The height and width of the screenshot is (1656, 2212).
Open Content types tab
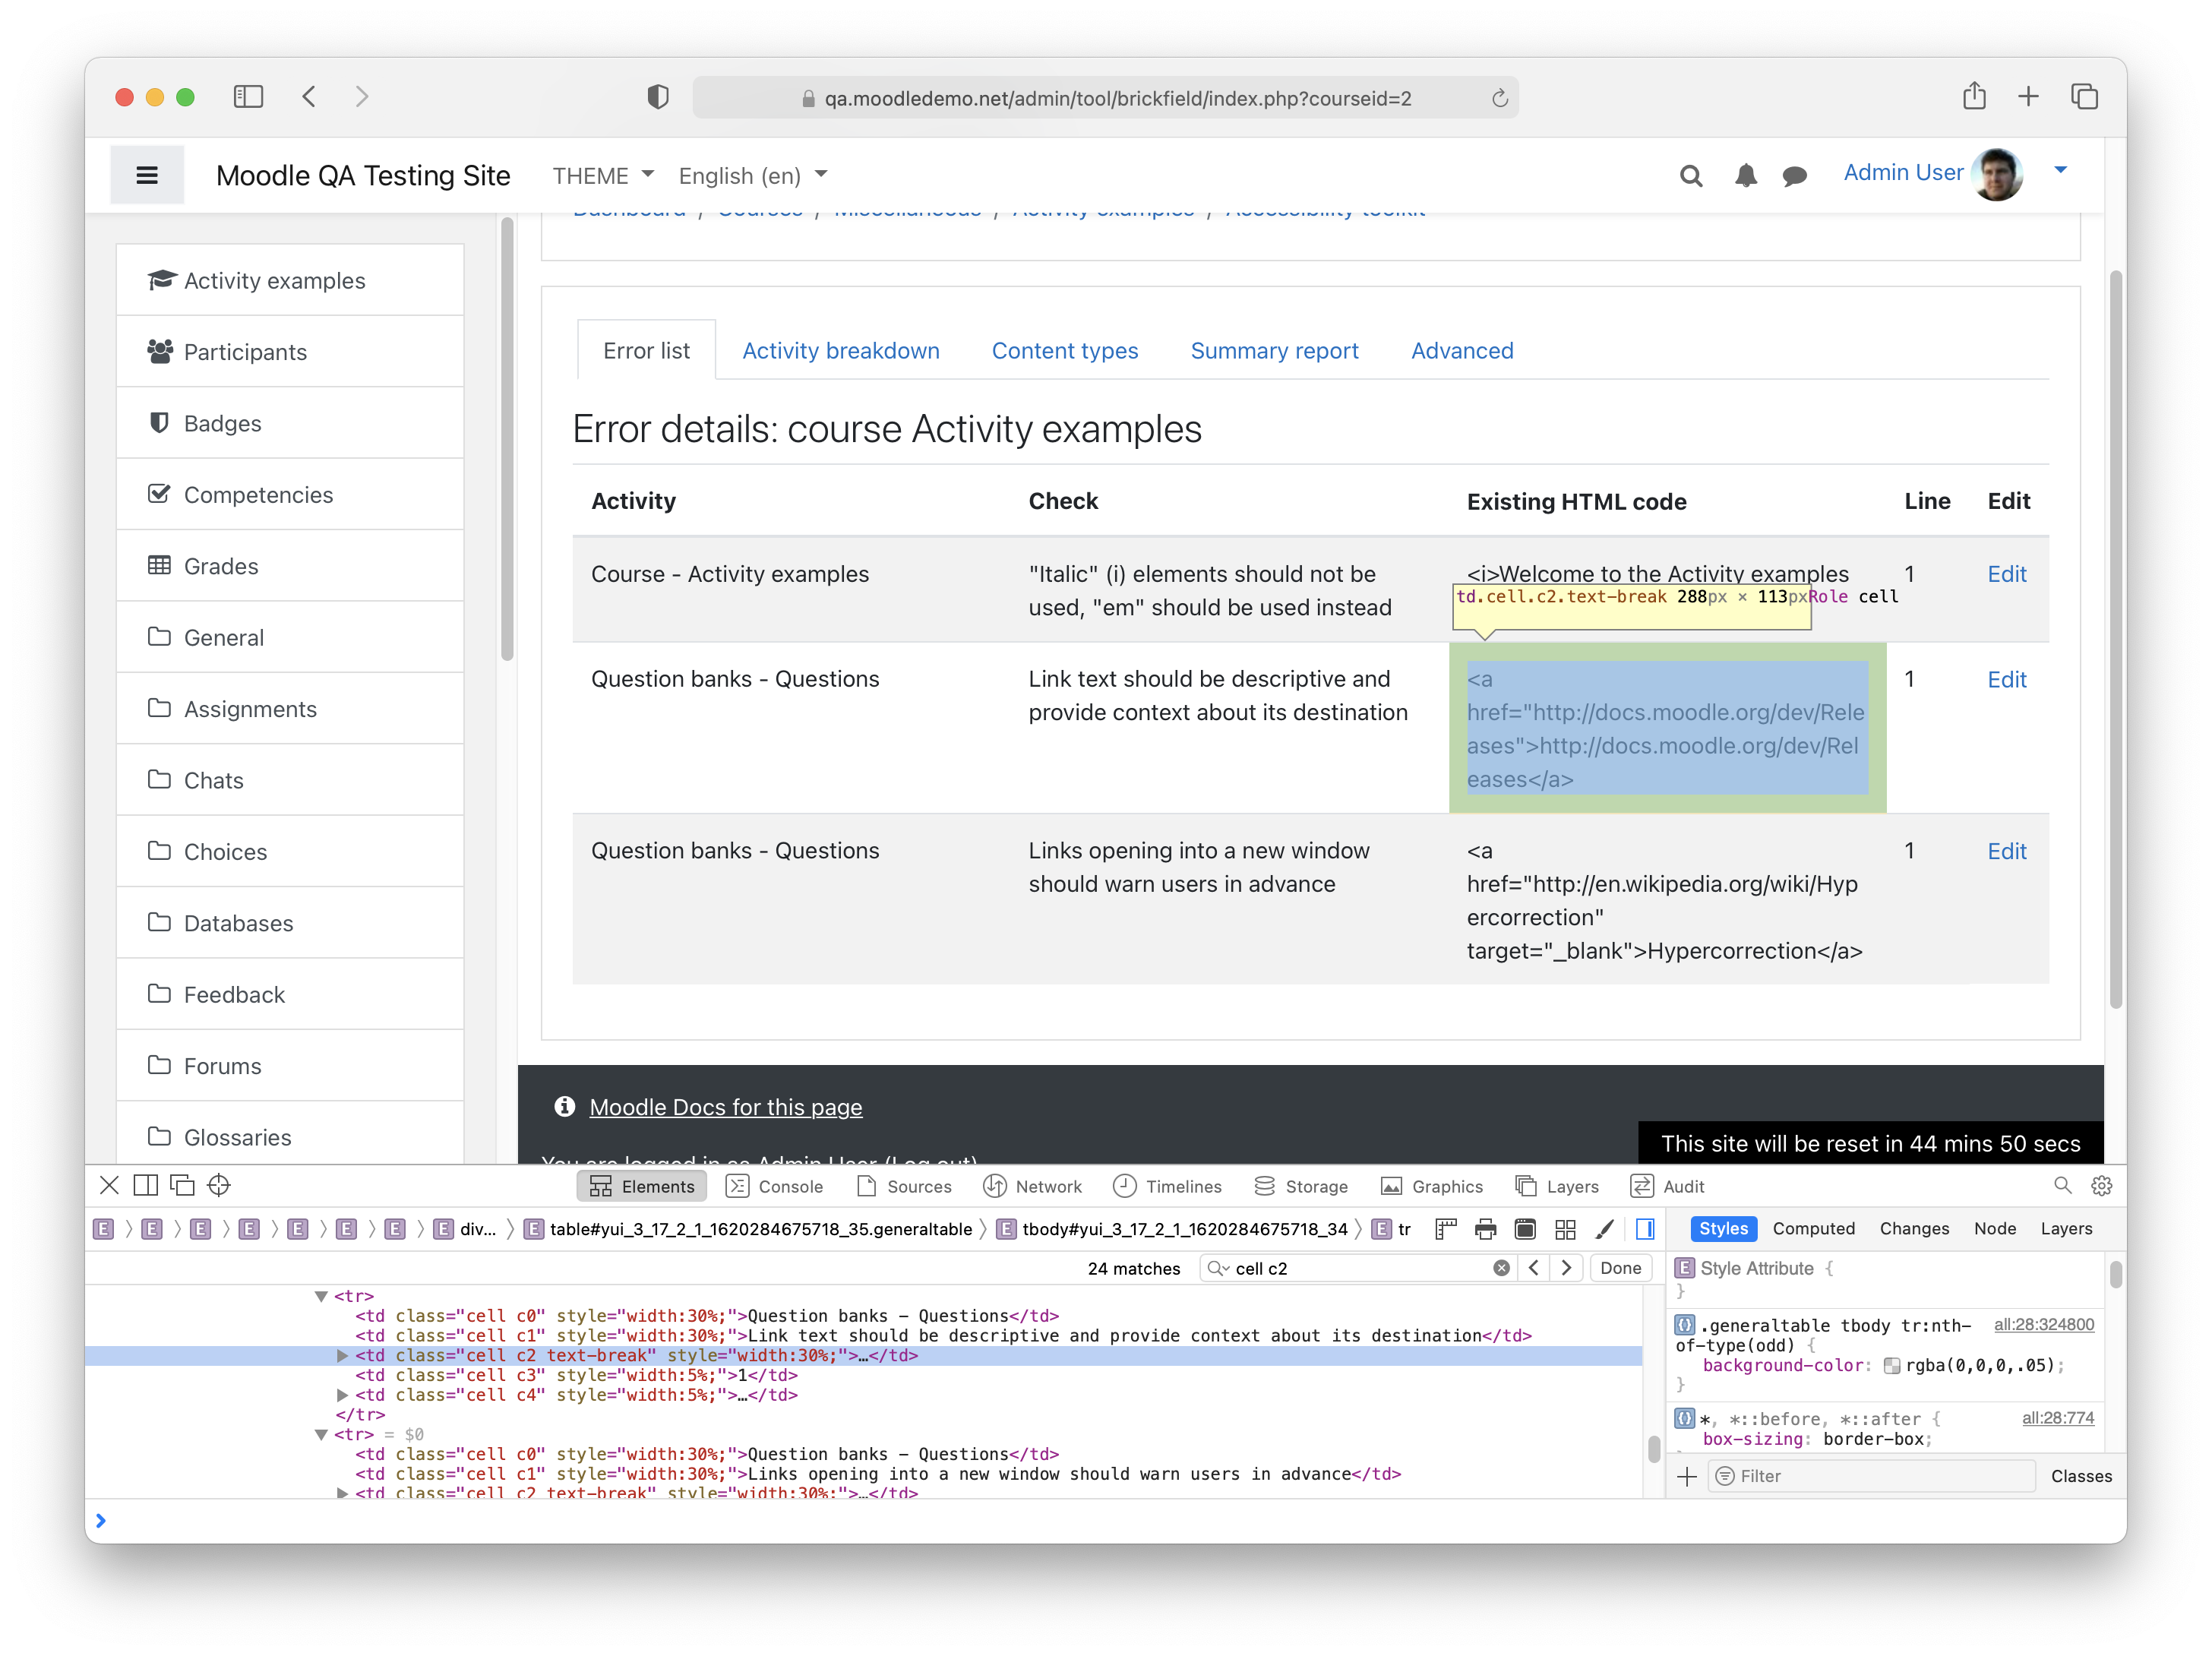[1064, 351]
